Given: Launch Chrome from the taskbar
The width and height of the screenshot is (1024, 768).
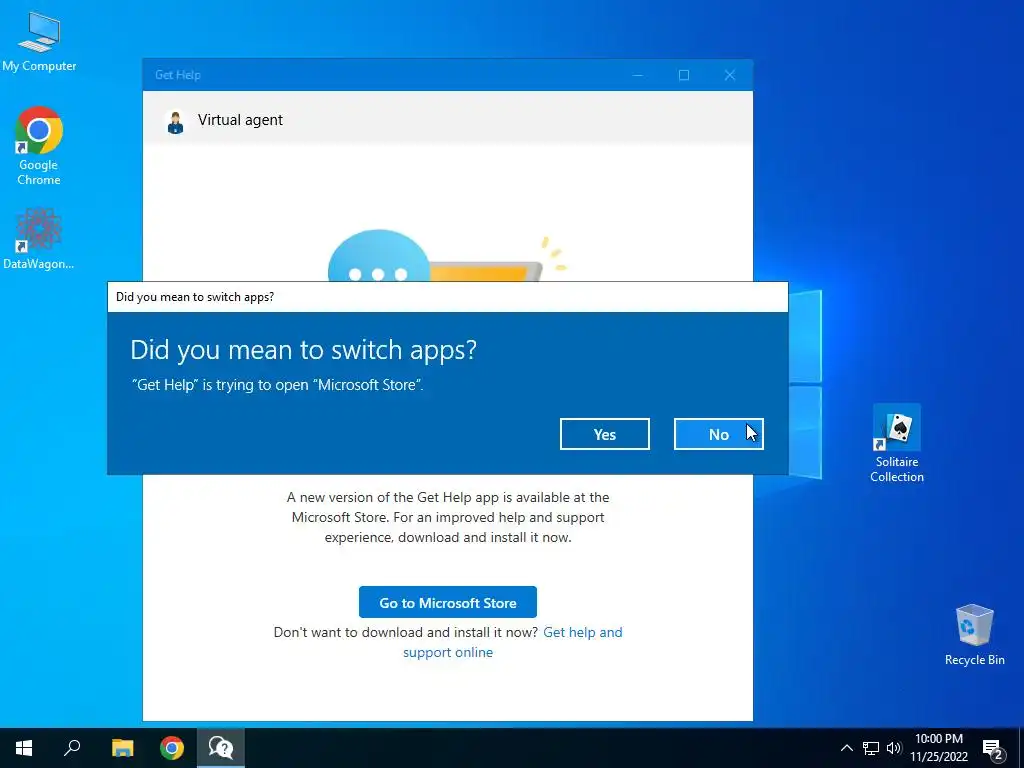Looking at the screenshot, I should (172, 748).
